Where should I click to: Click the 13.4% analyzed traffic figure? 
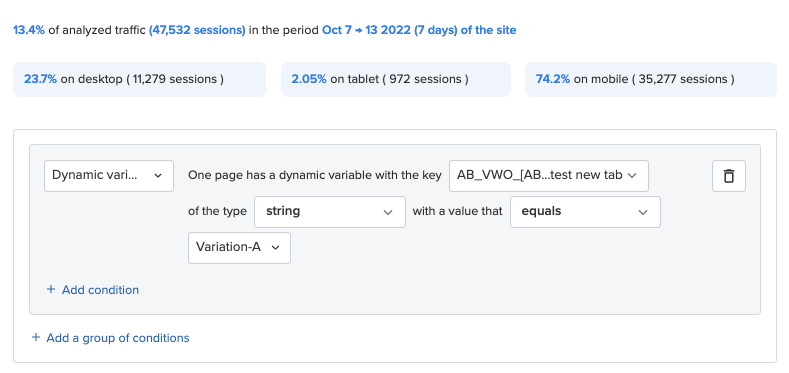(29, 30)
